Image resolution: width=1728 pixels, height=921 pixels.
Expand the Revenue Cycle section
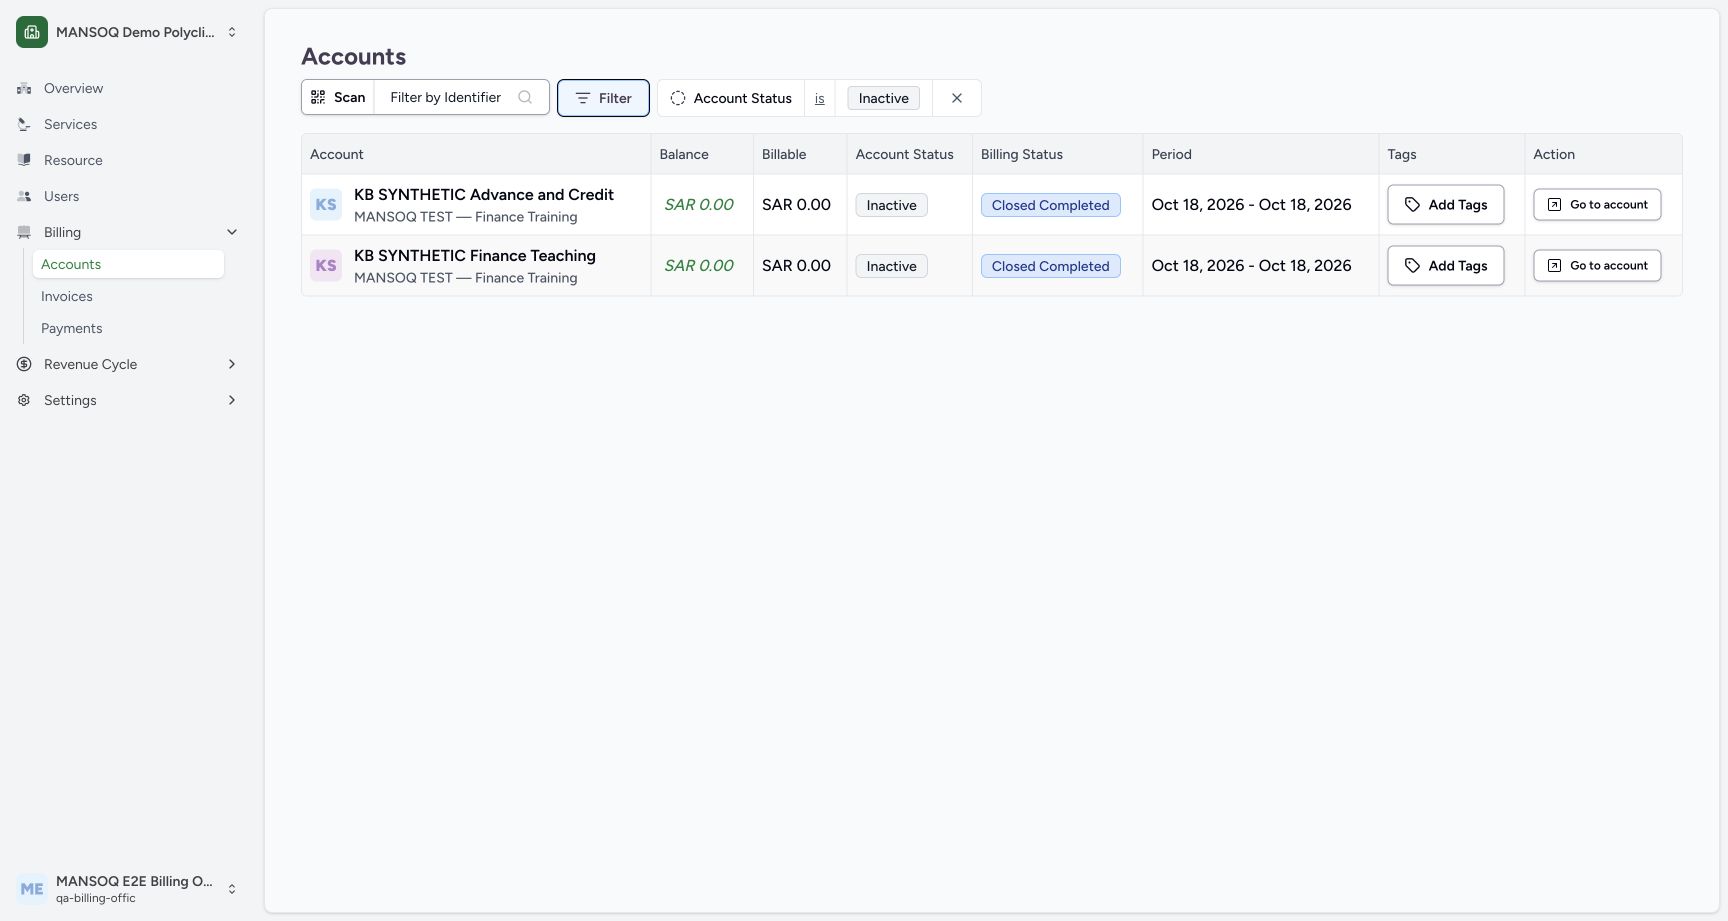(x=232, y=364)
